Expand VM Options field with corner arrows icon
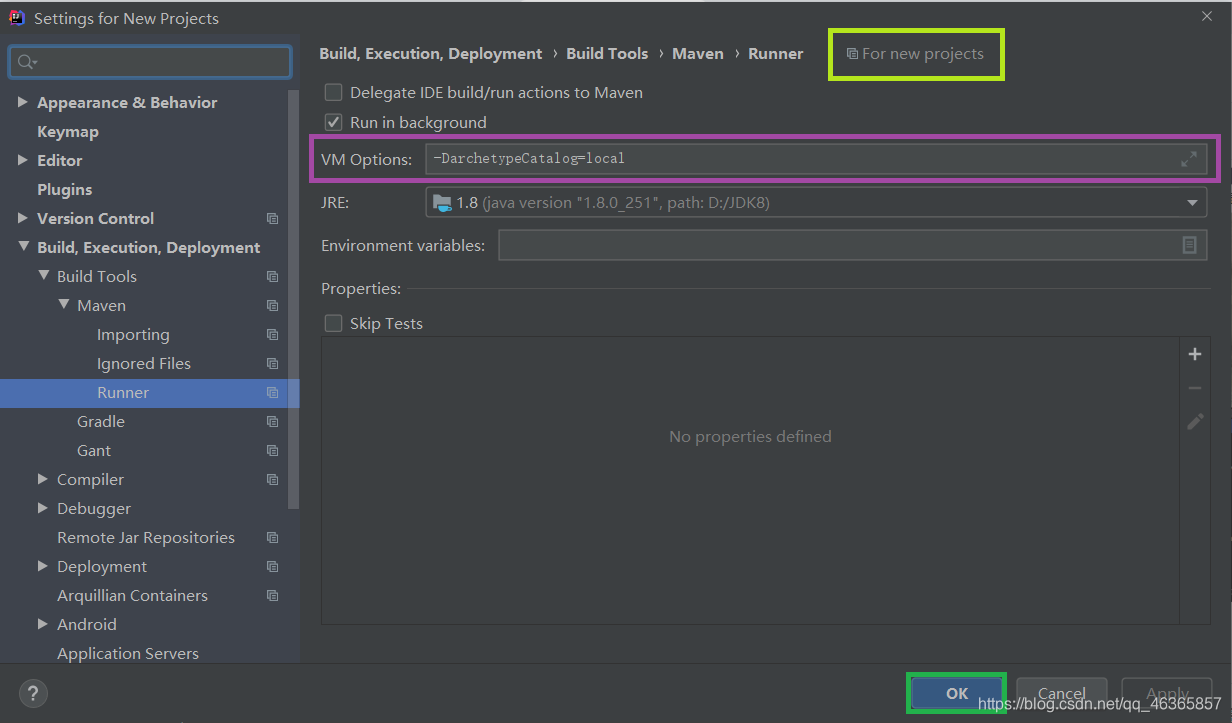1232x723 pixels. (1189, 158)
